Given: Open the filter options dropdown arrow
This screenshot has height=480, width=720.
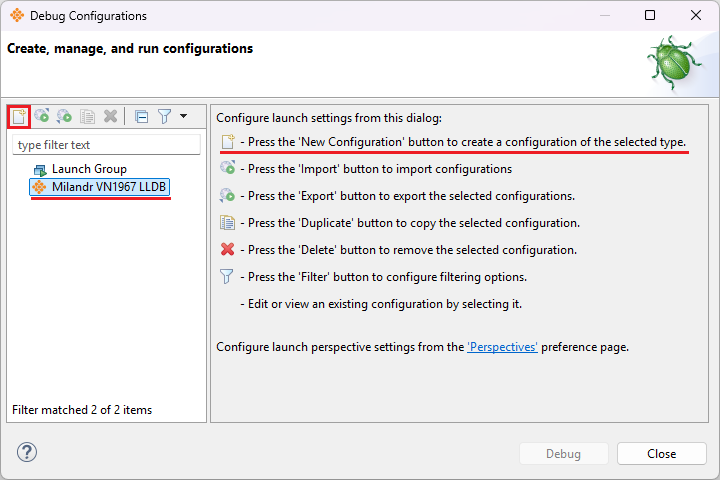Looking at the screenshot, I should click(184, 116).
